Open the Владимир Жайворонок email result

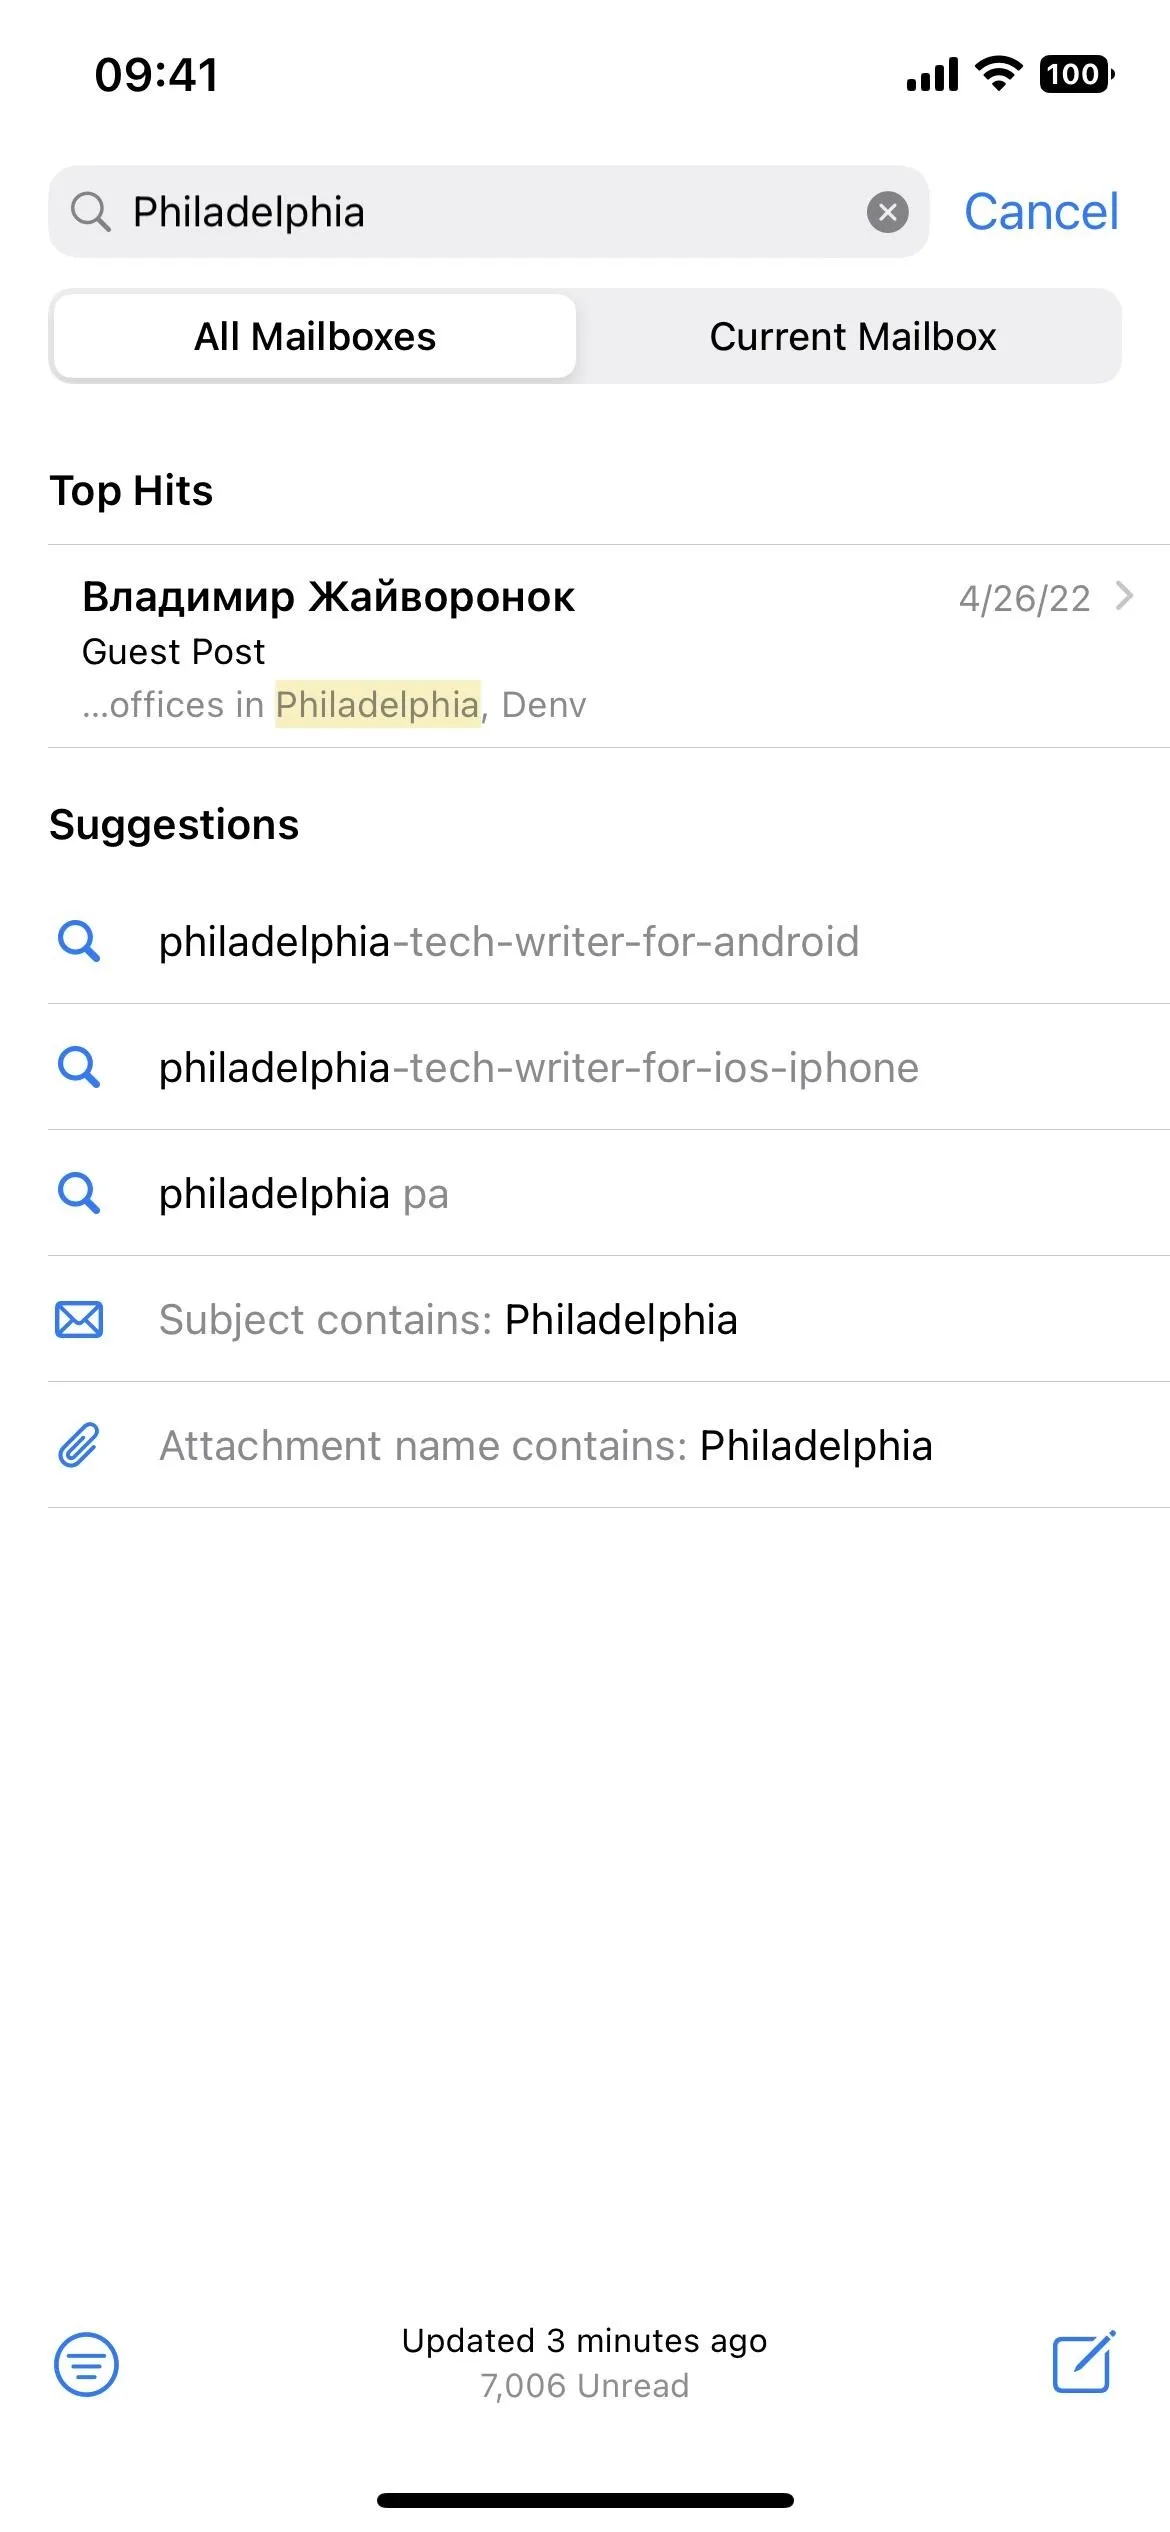tap(609, 646)
